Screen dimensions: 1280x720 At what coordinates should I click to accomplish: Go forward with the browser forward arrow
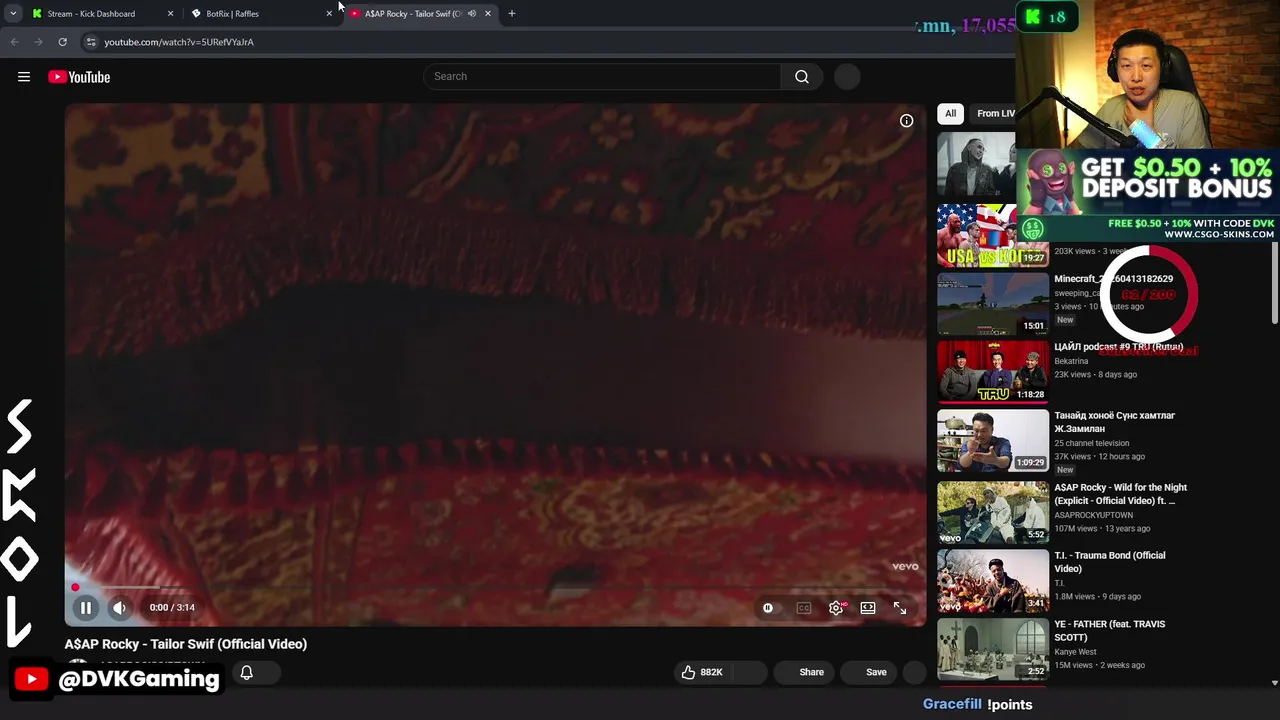coord(38,42)
